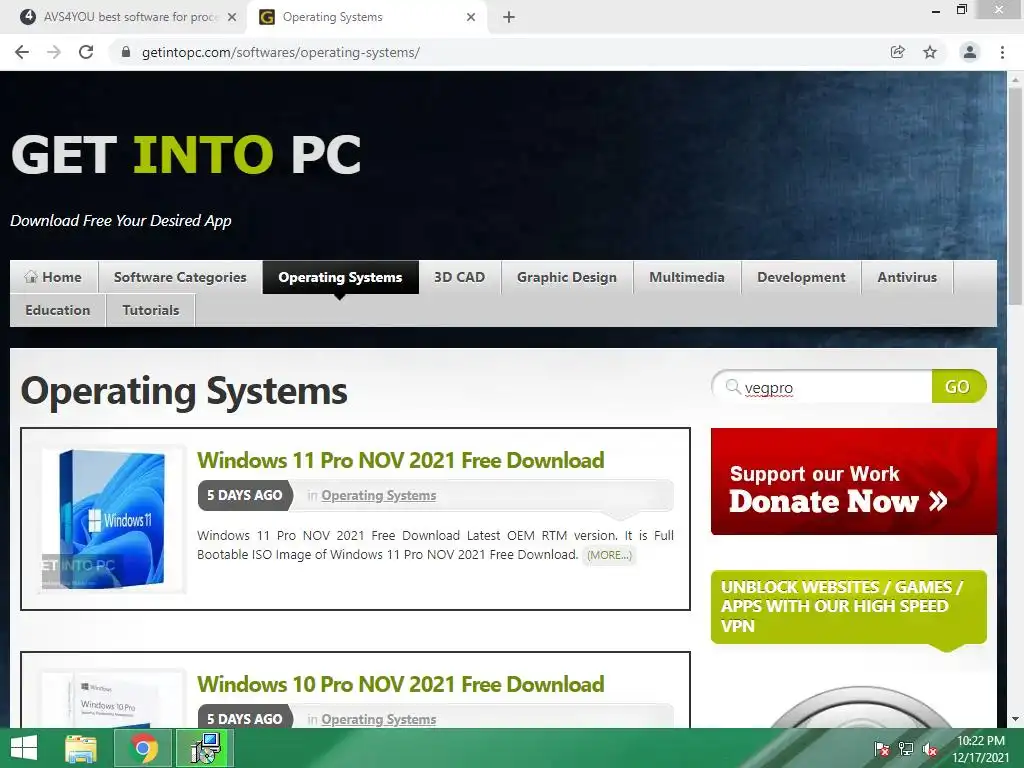Go to Home in site navigation
Screen dimensions: 1024x768
pos(54,277)
